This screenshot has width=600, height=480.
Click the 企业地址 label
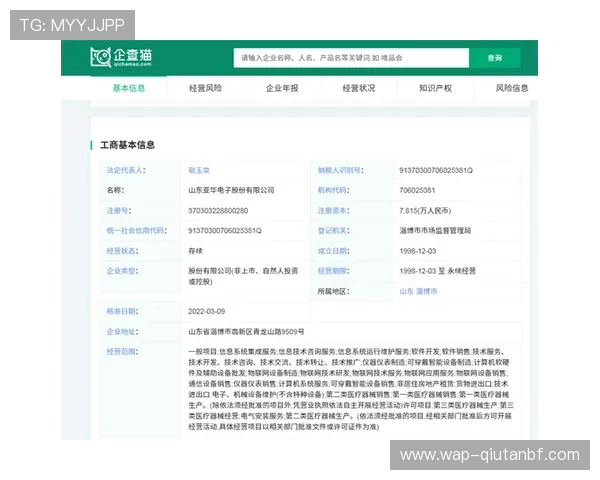pos(122,331)
